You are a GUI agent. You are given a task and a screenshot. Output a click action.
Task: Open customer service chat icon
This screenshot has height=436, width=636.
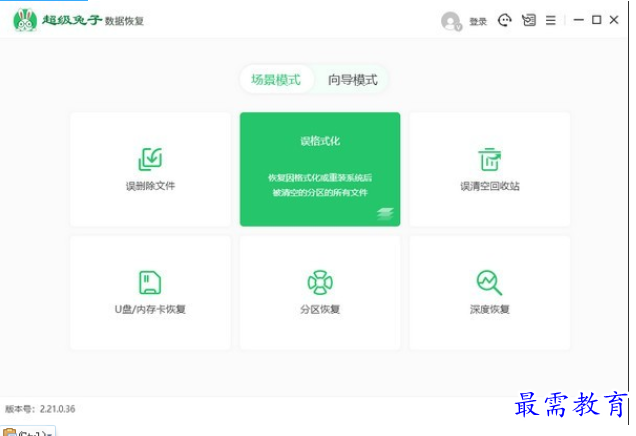pos(505,20)
